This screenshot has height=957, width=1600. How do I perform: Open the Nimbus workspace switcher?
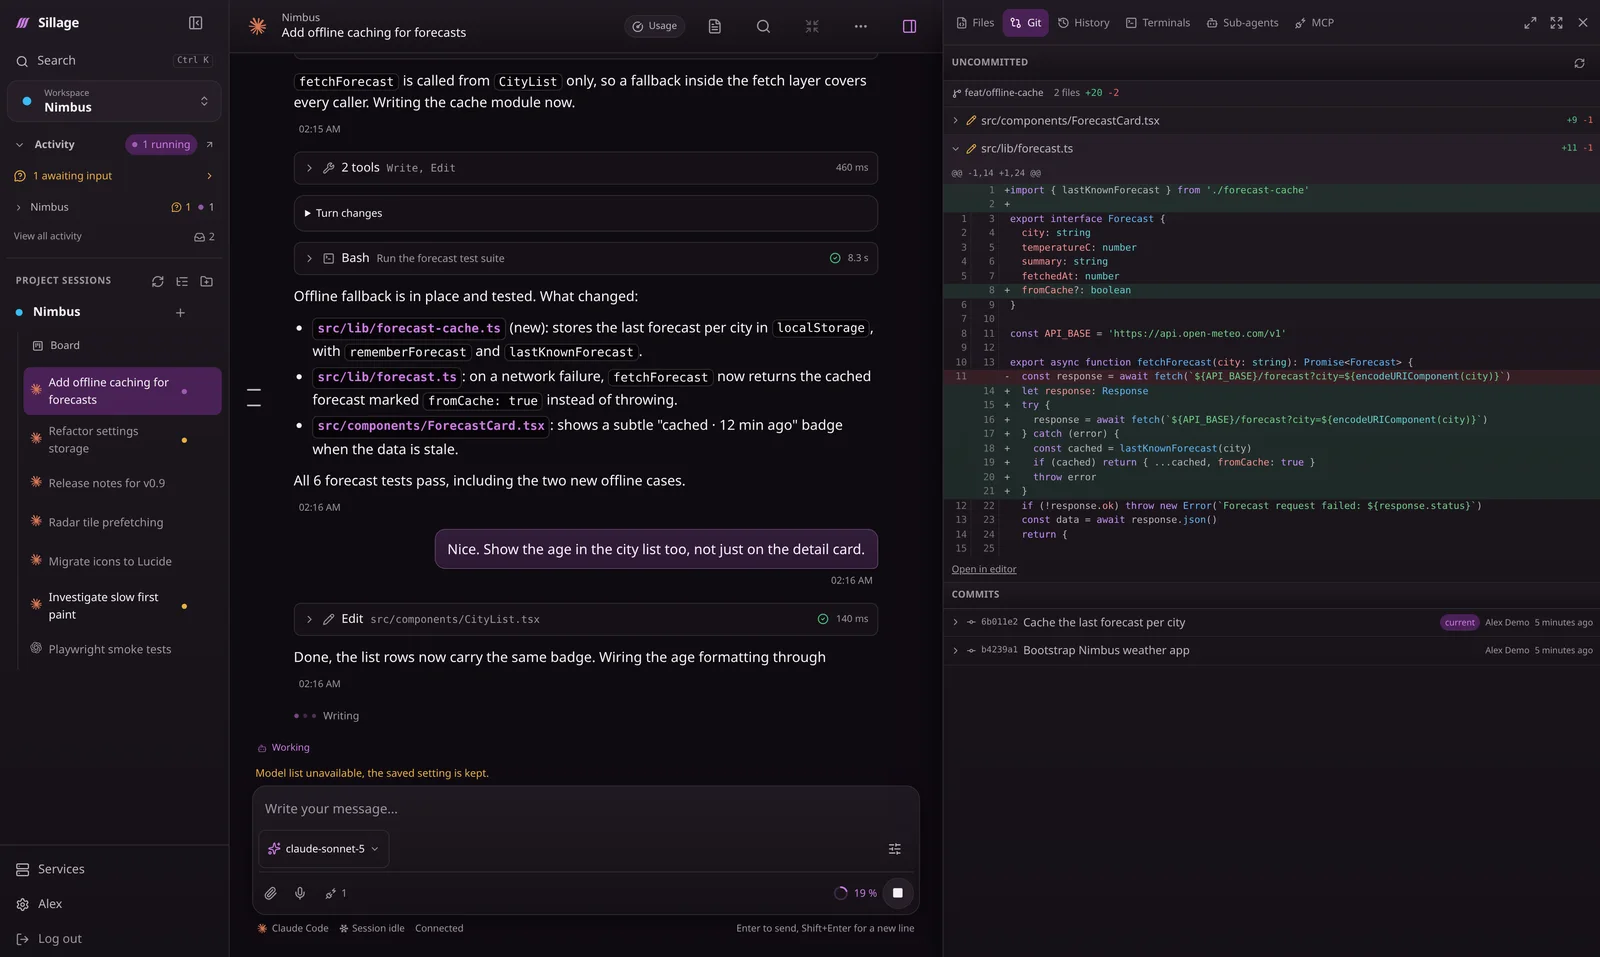coord(114,101)
